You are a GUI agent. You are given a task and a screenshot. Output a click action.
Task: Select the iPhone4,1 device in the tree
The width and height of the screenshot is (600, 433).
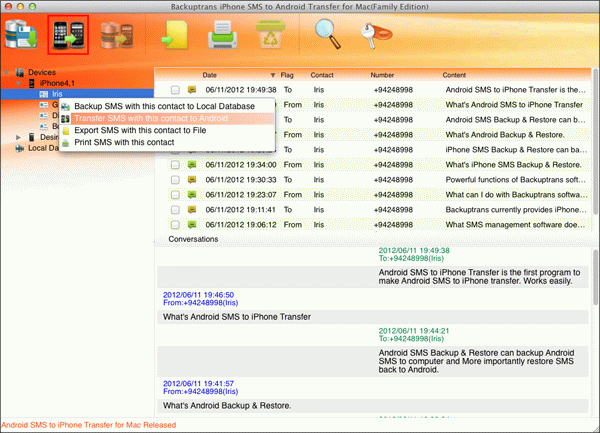pyautogui.click(x=57, y=83)
